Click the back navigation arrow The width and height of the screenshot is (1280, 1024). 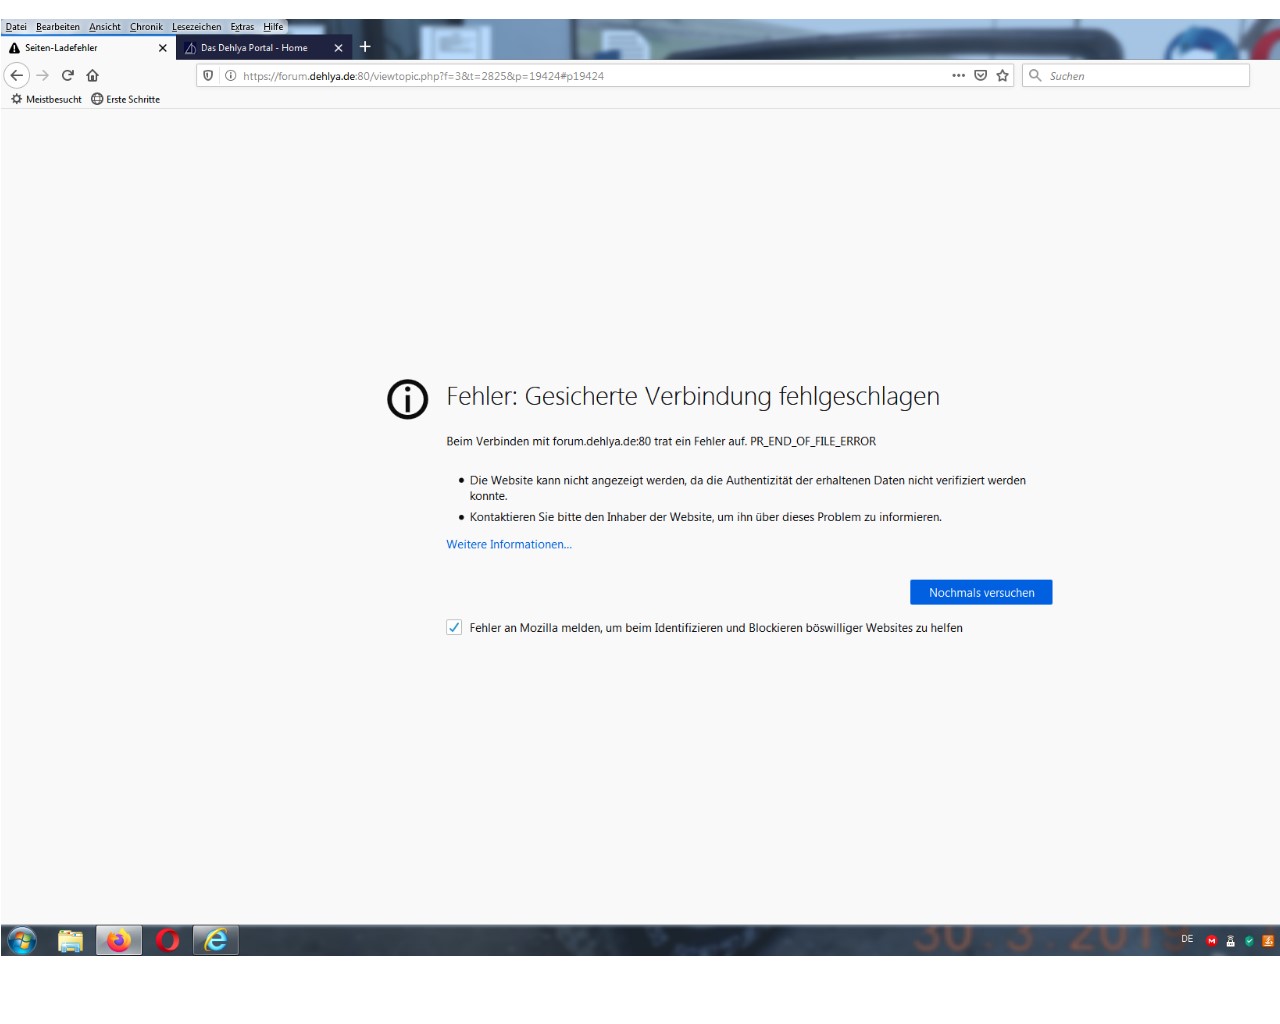point(17,75)
